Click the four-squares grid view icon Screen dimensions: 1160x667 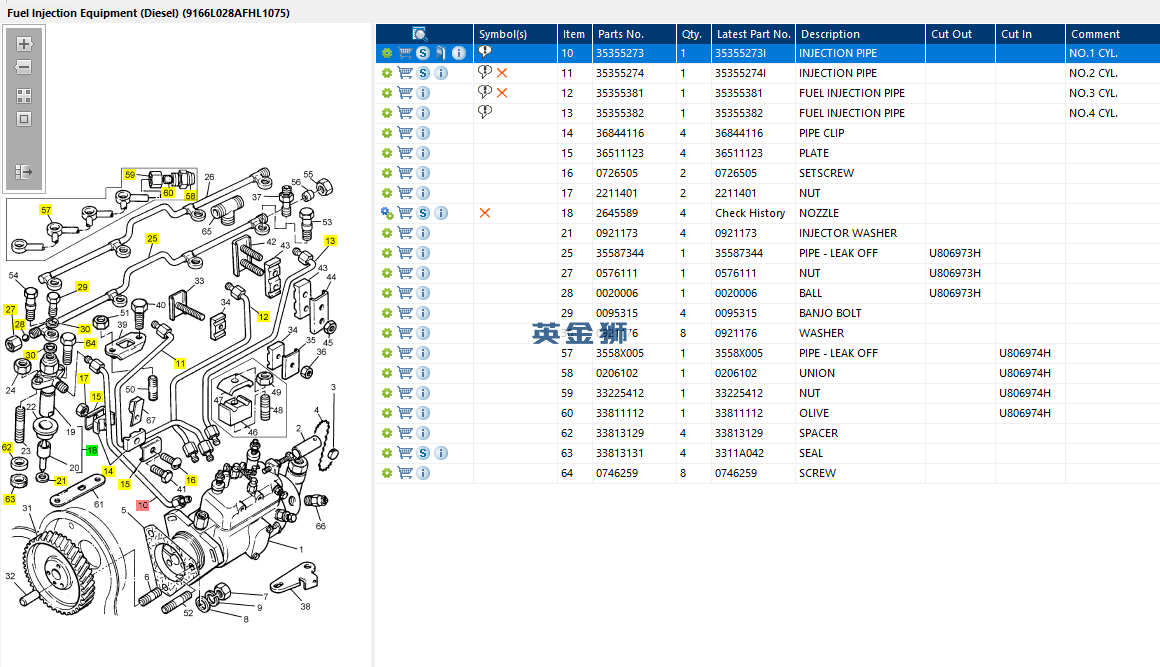24,96
